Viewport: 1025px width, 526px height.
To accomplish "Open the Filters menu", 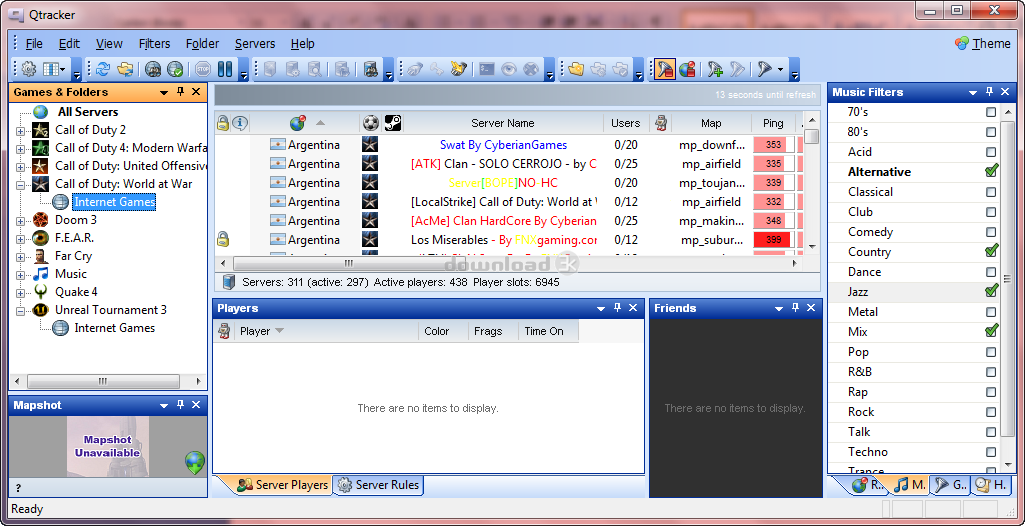I will [x=154, y=44].
